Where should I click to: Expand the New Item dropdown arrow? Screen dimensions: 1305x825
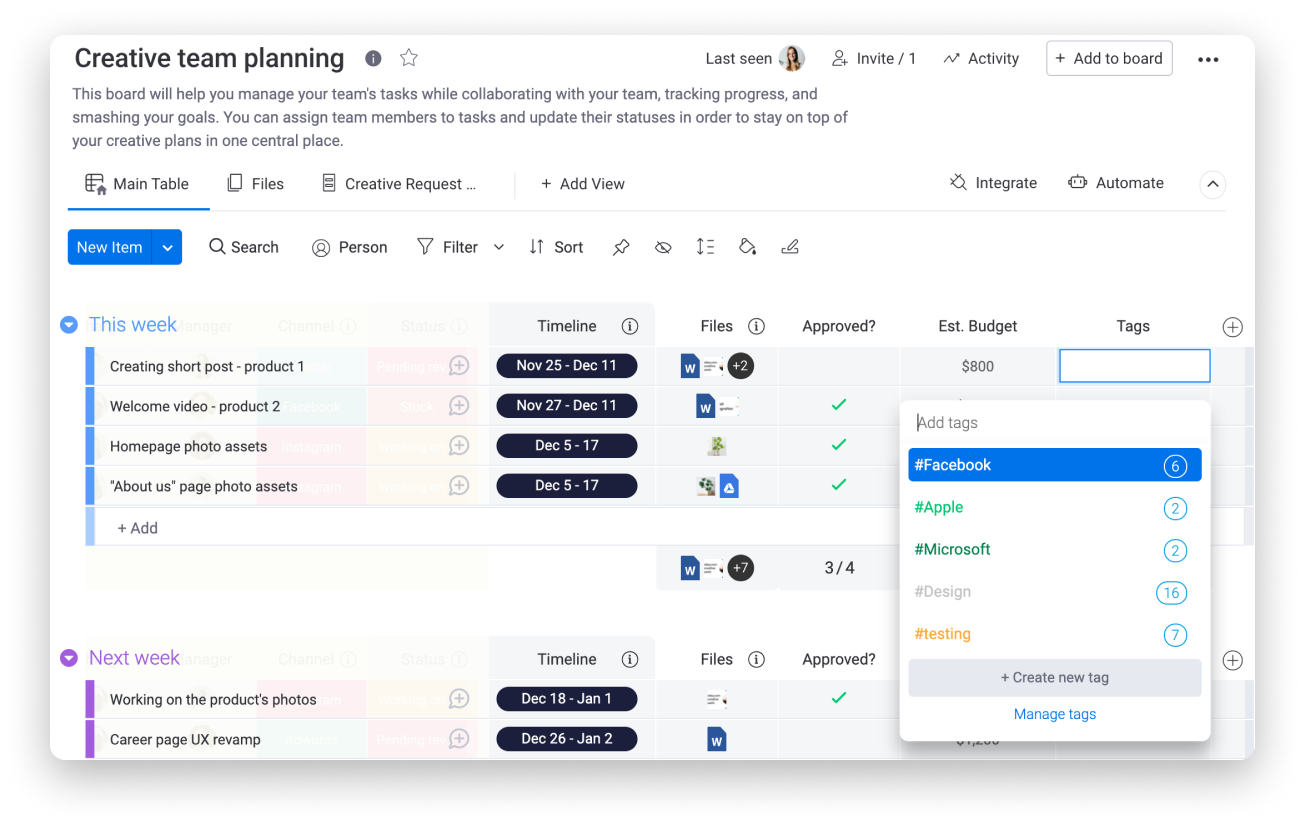coord(167,247)
